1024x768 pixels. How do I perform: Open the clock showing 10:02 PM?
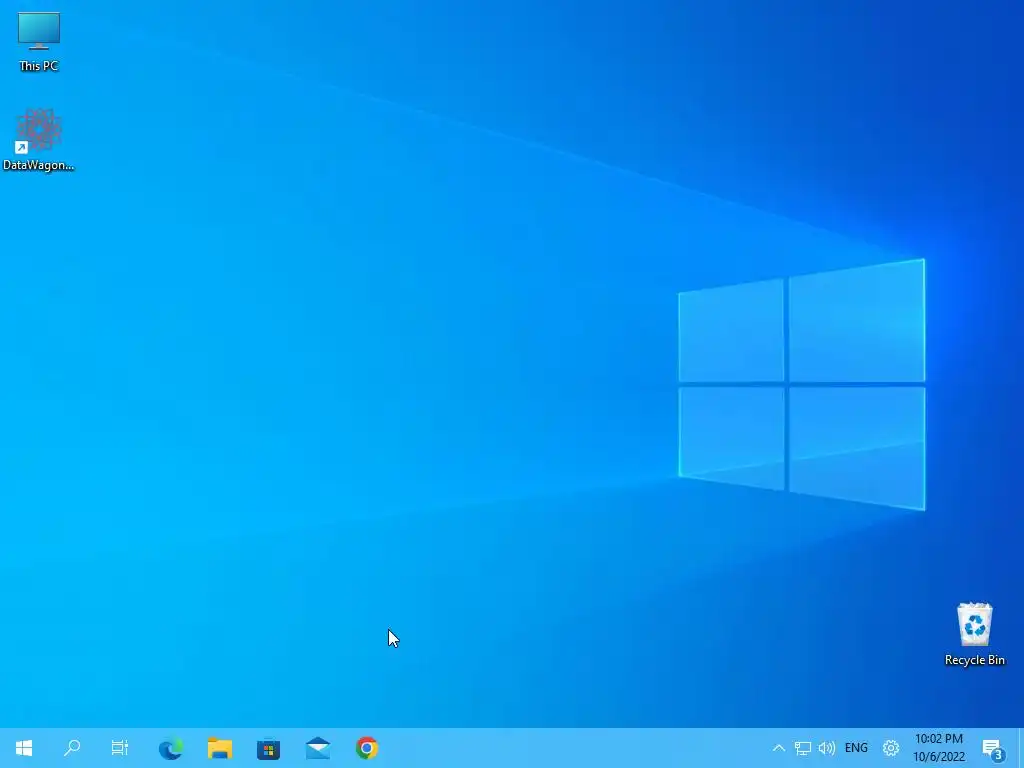(x=939, y=748)
